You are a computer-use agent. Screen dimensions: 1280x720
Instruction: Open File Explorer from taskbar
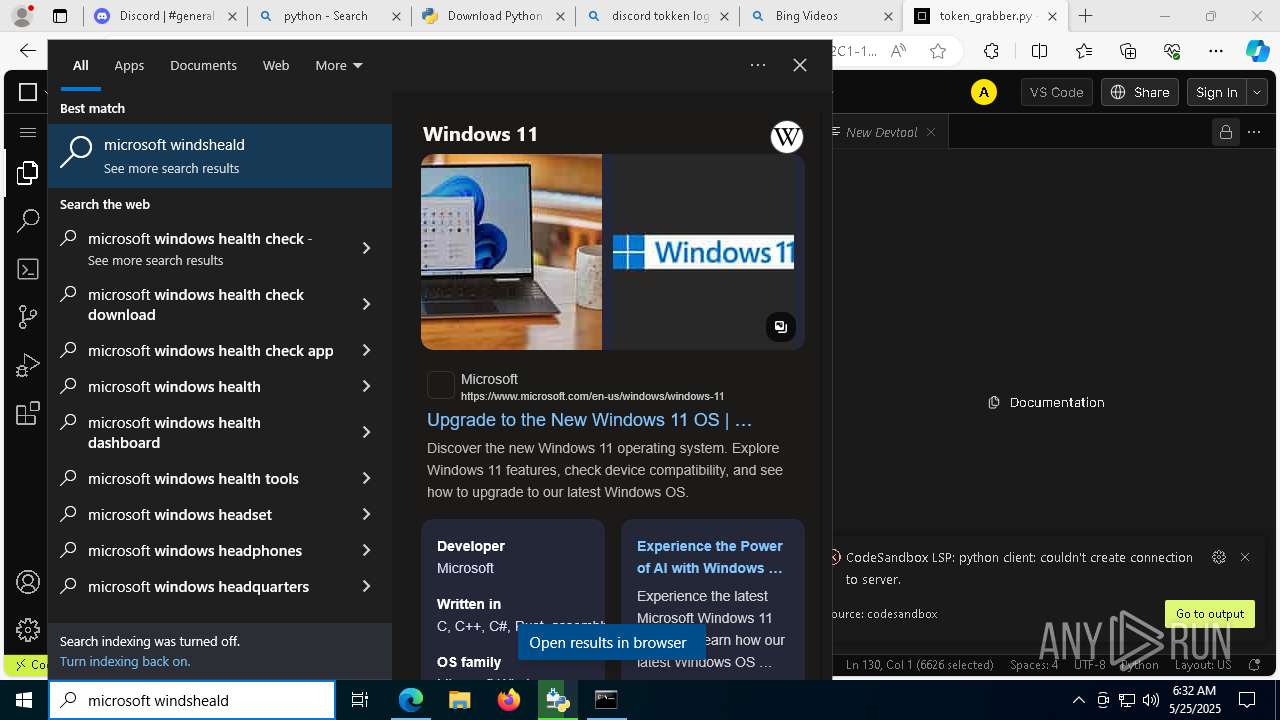click(459, 700)
